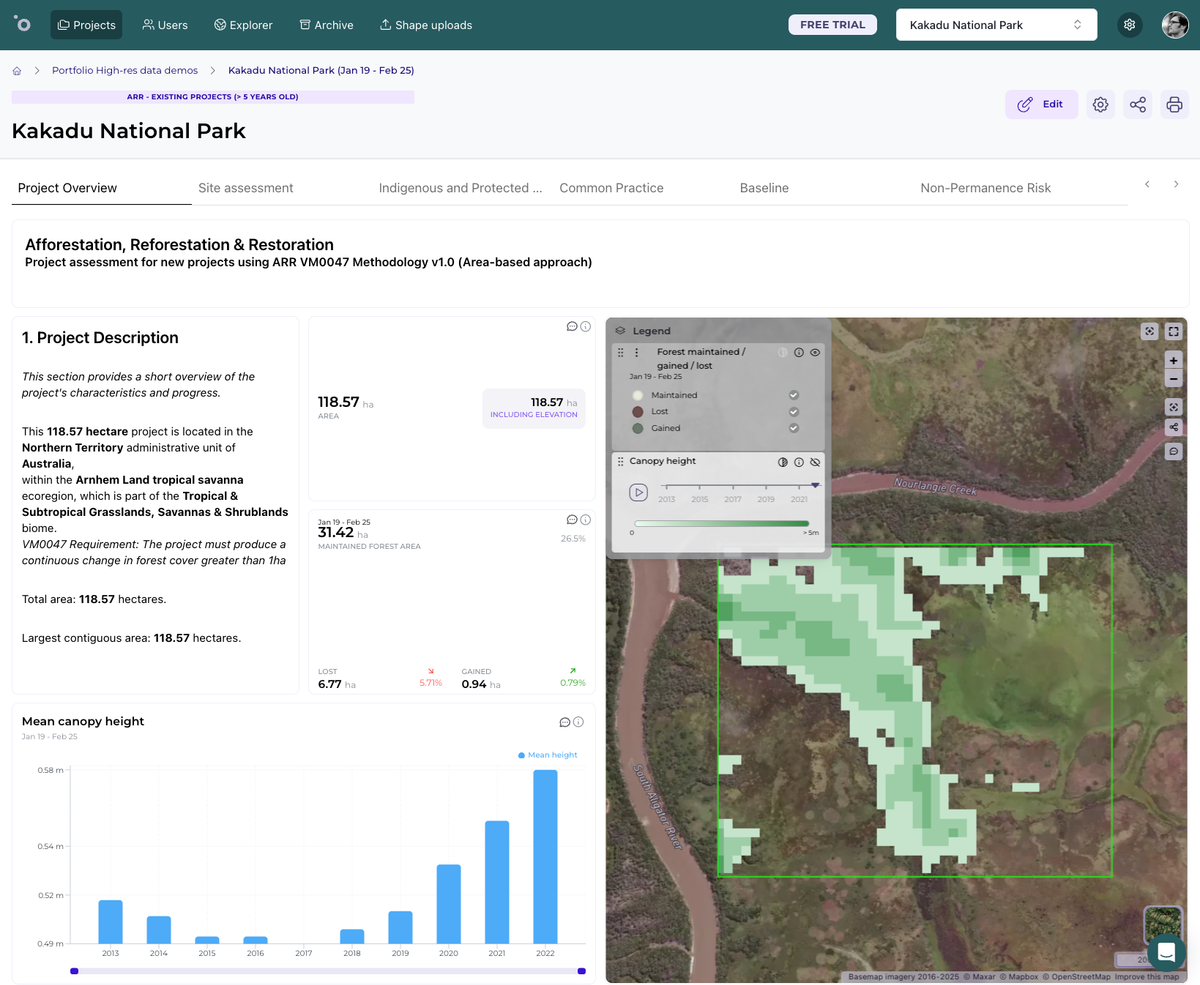Adjust opacity of Canopy height layer
The height and width of the screenshot is (985, 1200).
tap(783, 462)
